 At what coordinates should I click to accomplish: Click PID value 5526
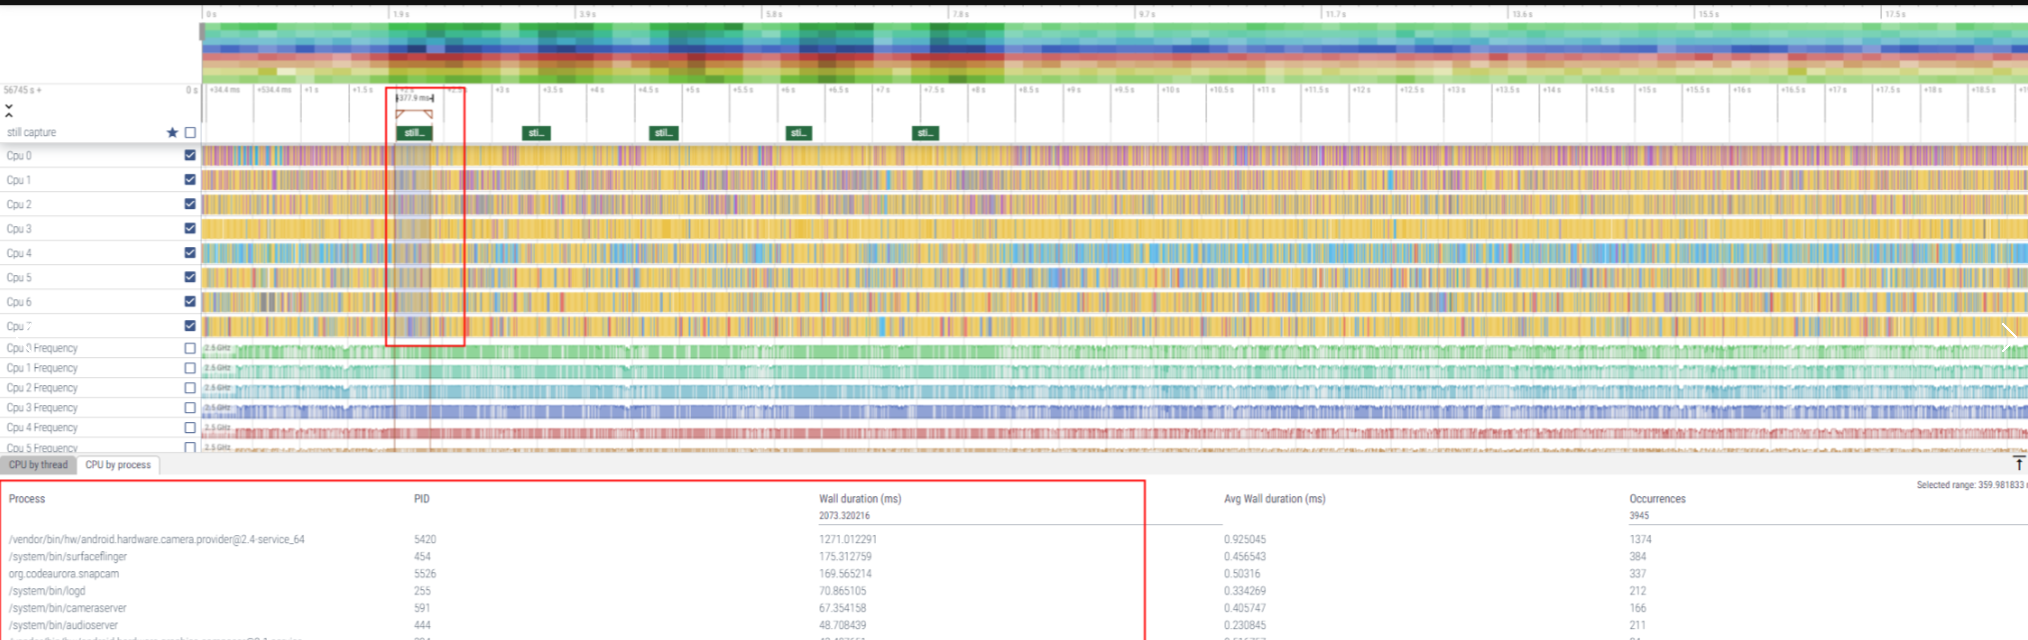point(425,573)
